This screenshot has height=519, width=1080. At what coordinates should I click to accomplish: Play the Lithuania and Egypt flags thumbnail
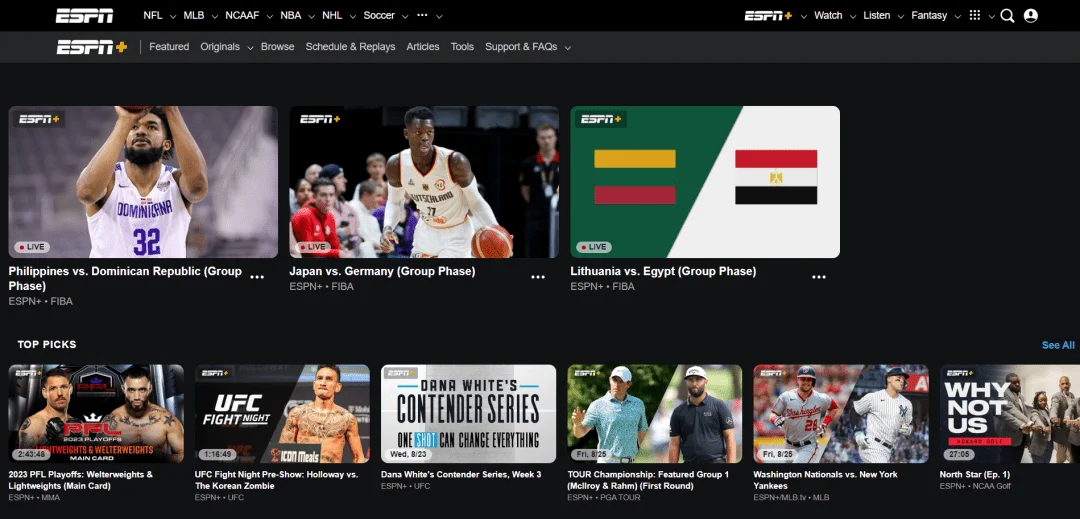pyautogui.click(x=705, y=182)
